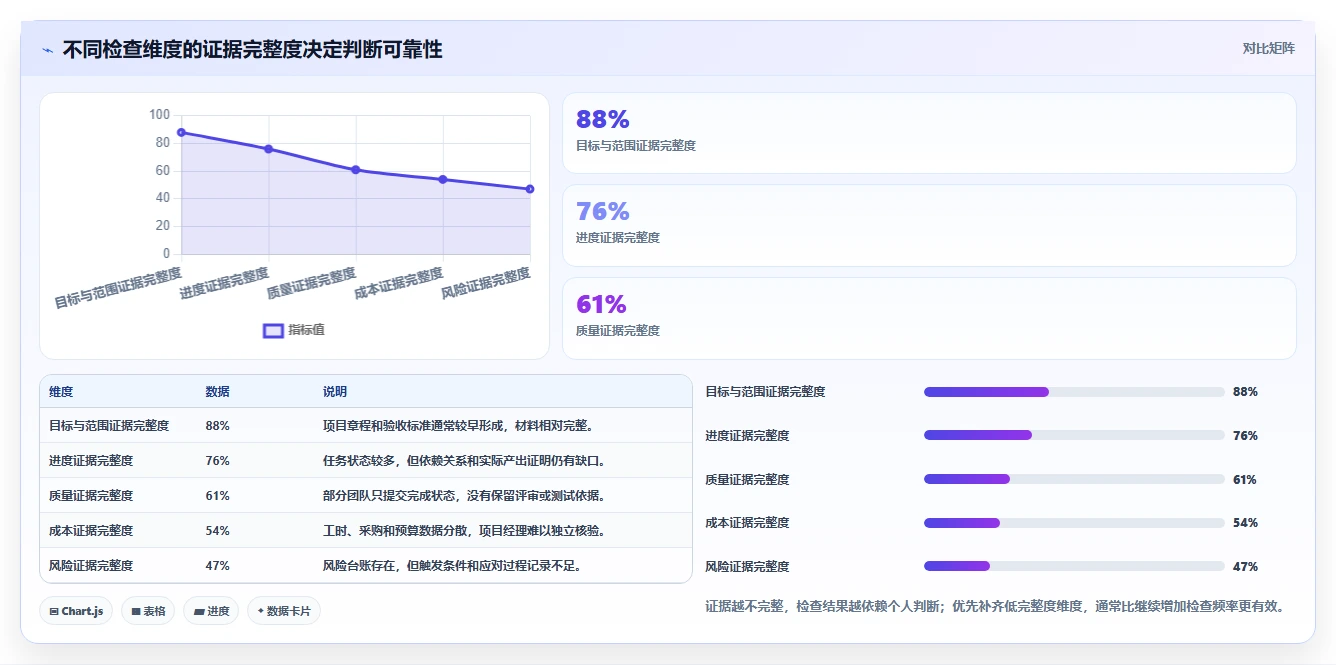The image size is (1336, 665).
Task: Click the description starting with 工时、采购和预算
Action: coord(465,531)
